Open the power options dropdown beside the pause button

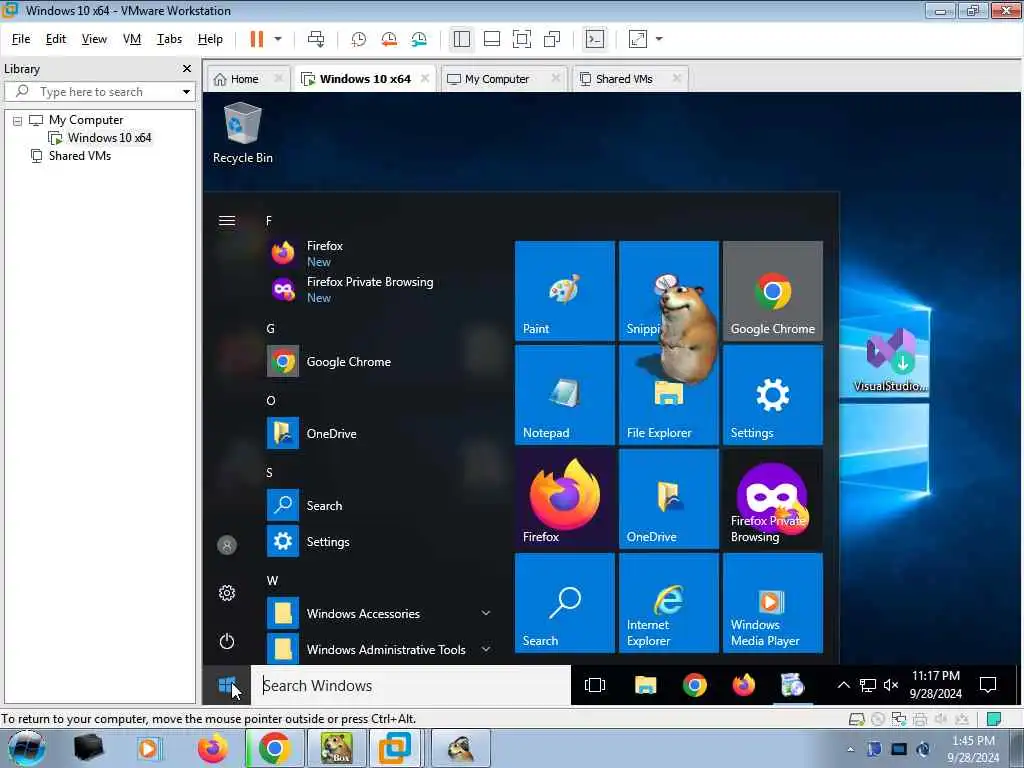click(278, 39)
